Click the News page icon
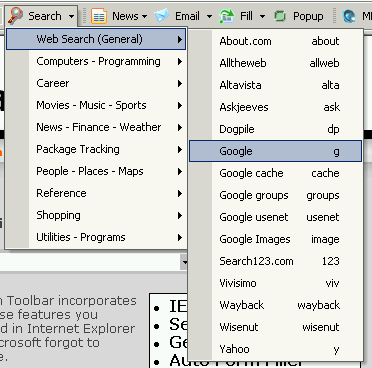This screenshot has width=372, height=368. 99,16
